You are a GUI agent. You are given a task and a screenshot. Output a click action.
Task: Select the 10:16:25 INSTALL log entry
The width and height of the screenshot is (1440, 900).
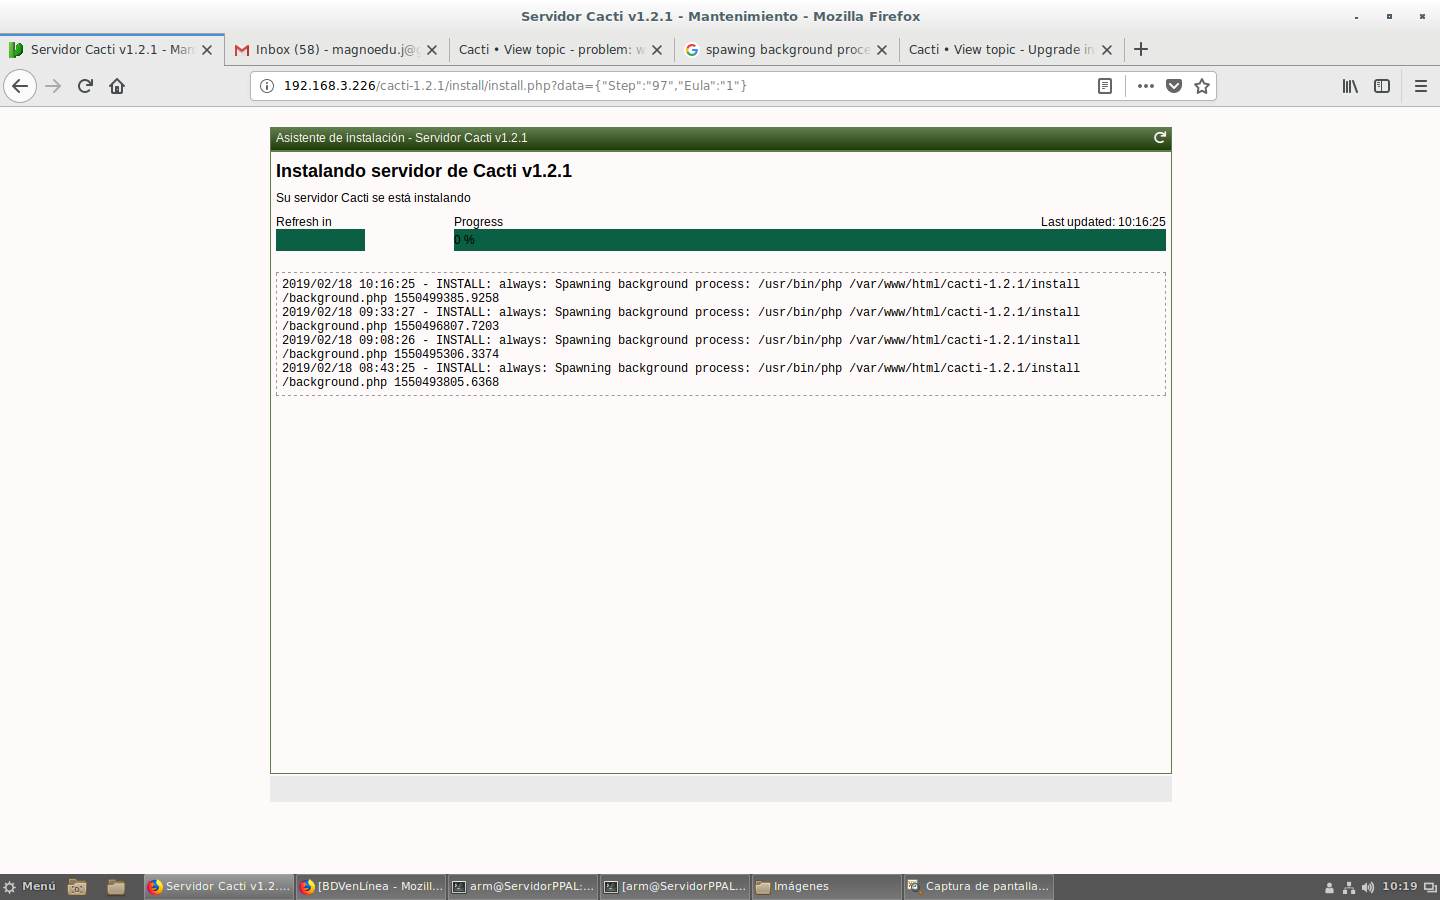tap(681, 291)
